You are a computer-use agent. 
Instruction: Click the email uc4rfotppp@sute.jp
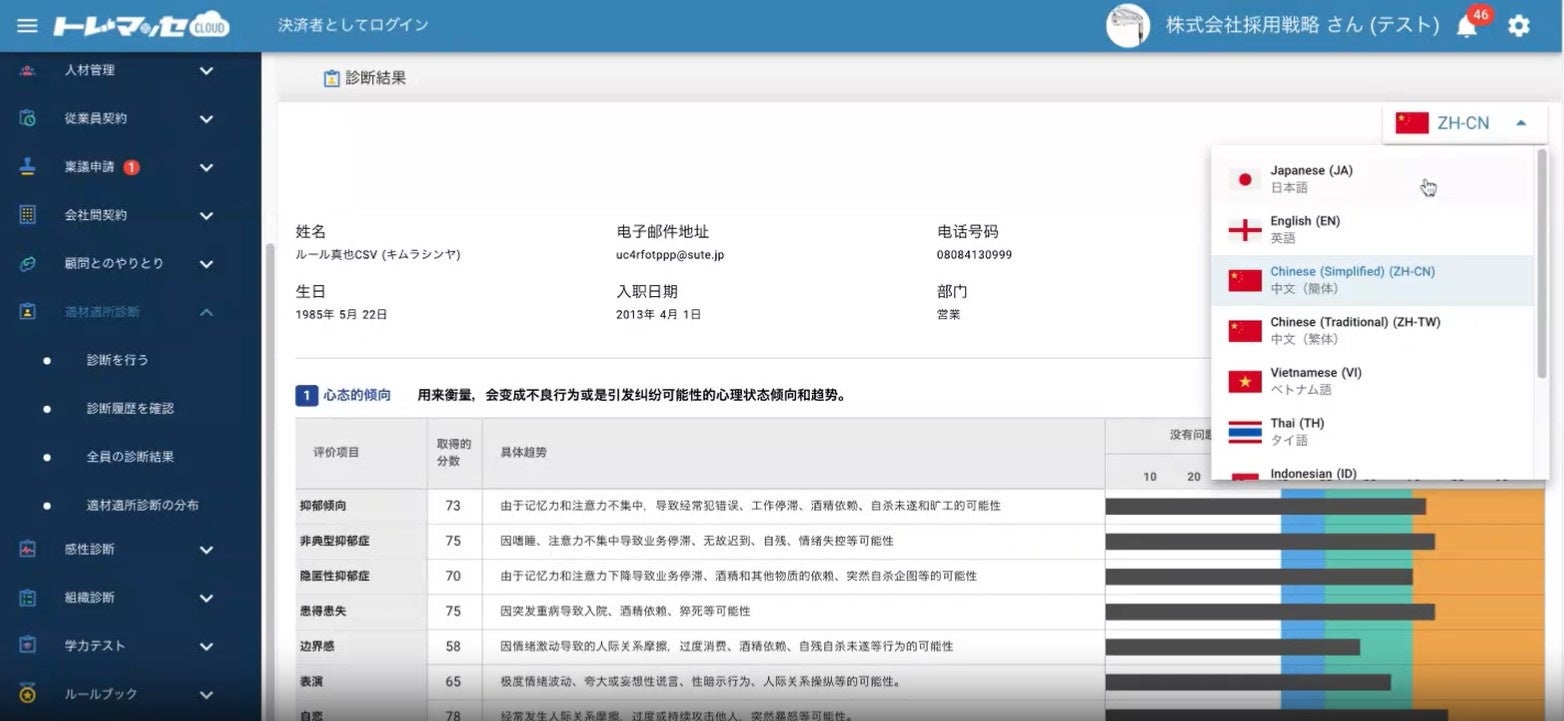670,255
